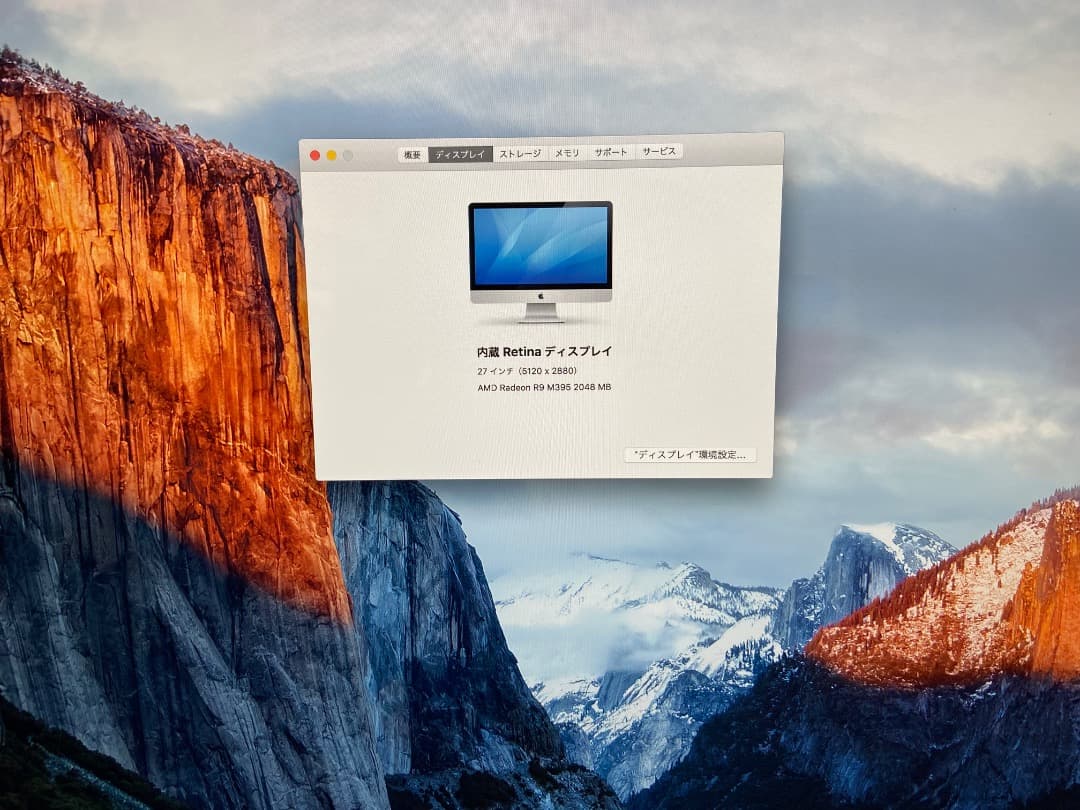Click the Apple logo on the iMac image
The height and width of the screenshot is (810, 1080).
[539, 295]
